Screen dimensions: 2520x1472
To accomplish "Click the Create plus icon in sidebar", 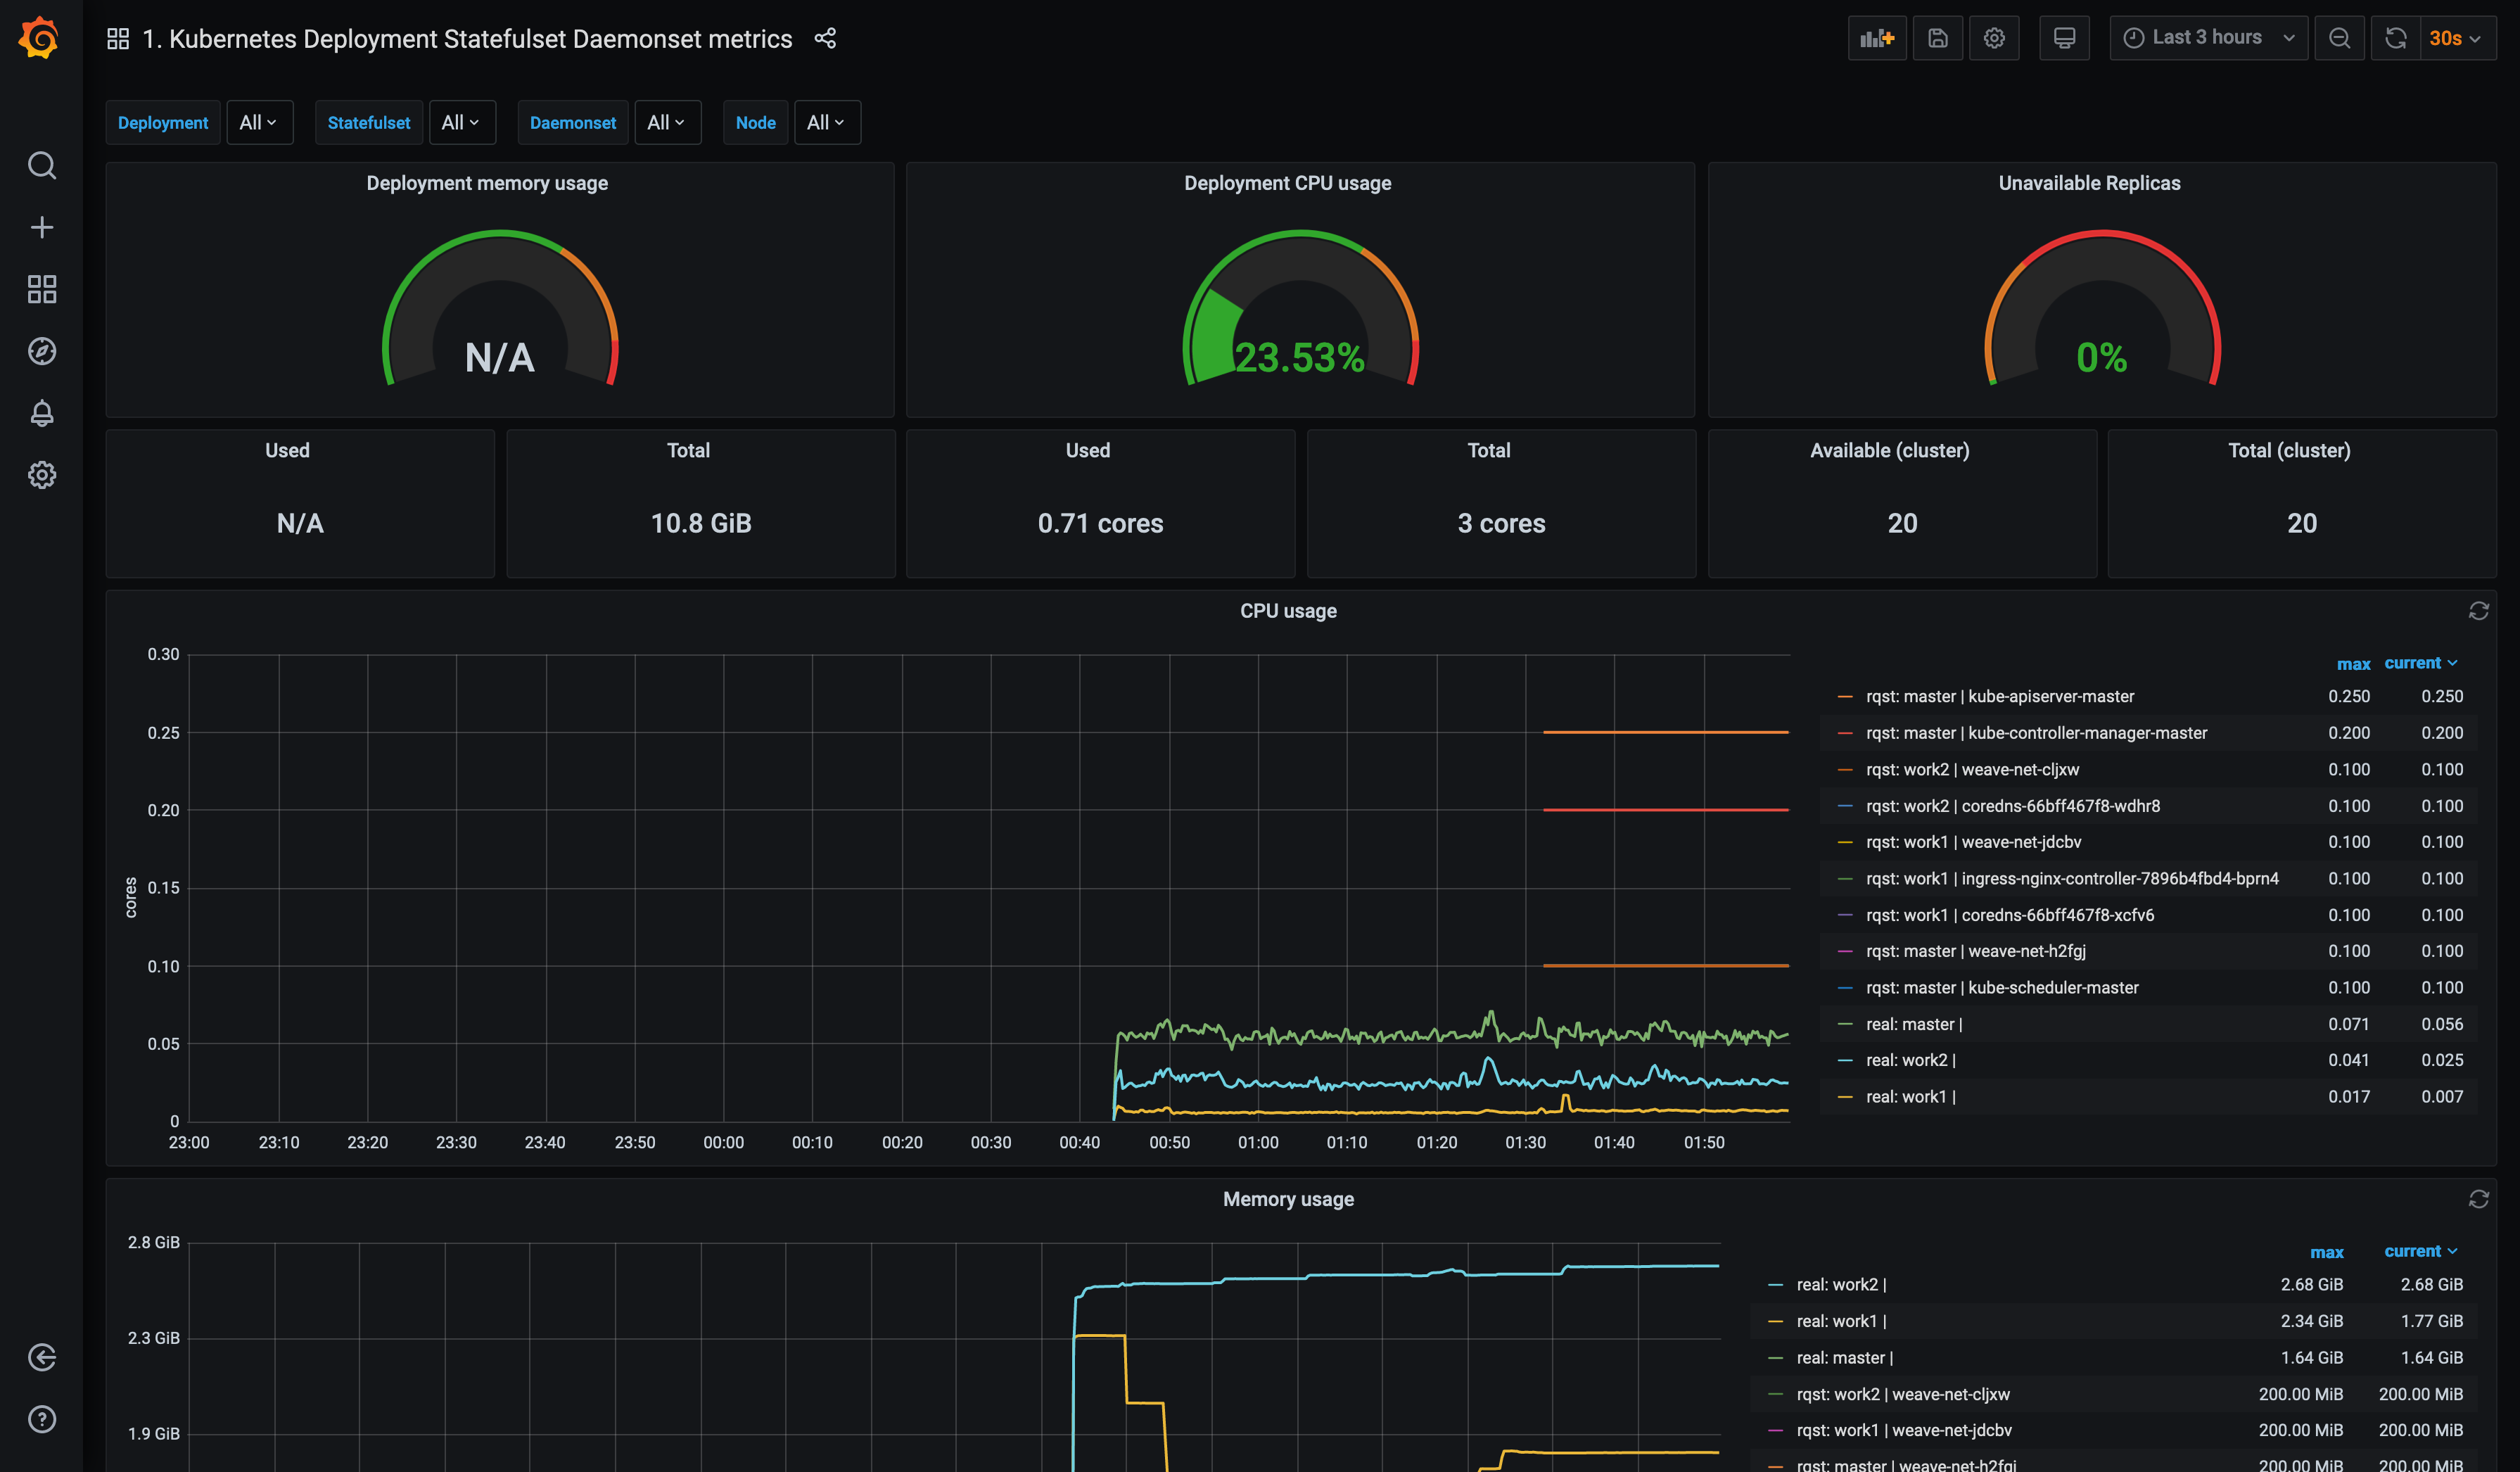I will 41,227.
